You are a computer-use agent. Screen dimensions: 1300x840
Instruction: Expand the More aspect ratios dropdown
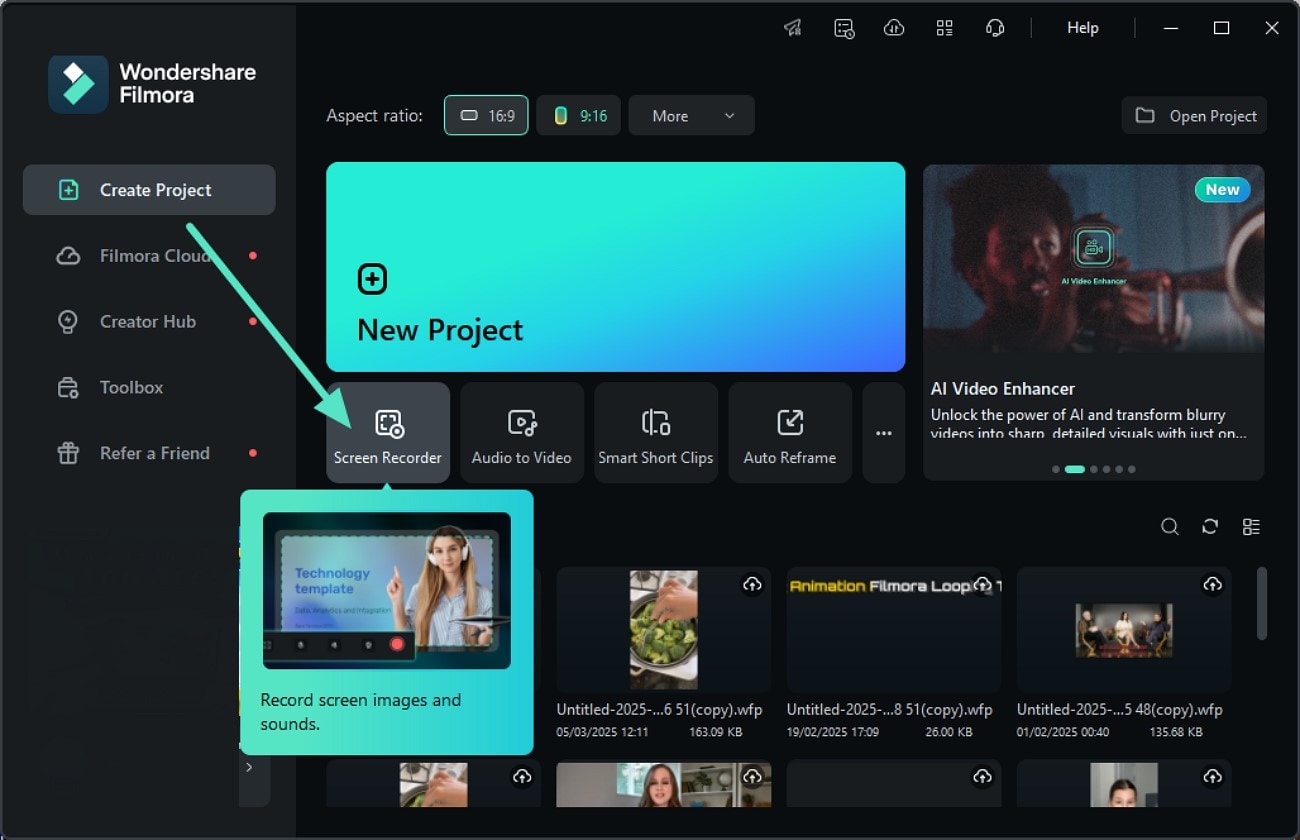tap(692, 116)
